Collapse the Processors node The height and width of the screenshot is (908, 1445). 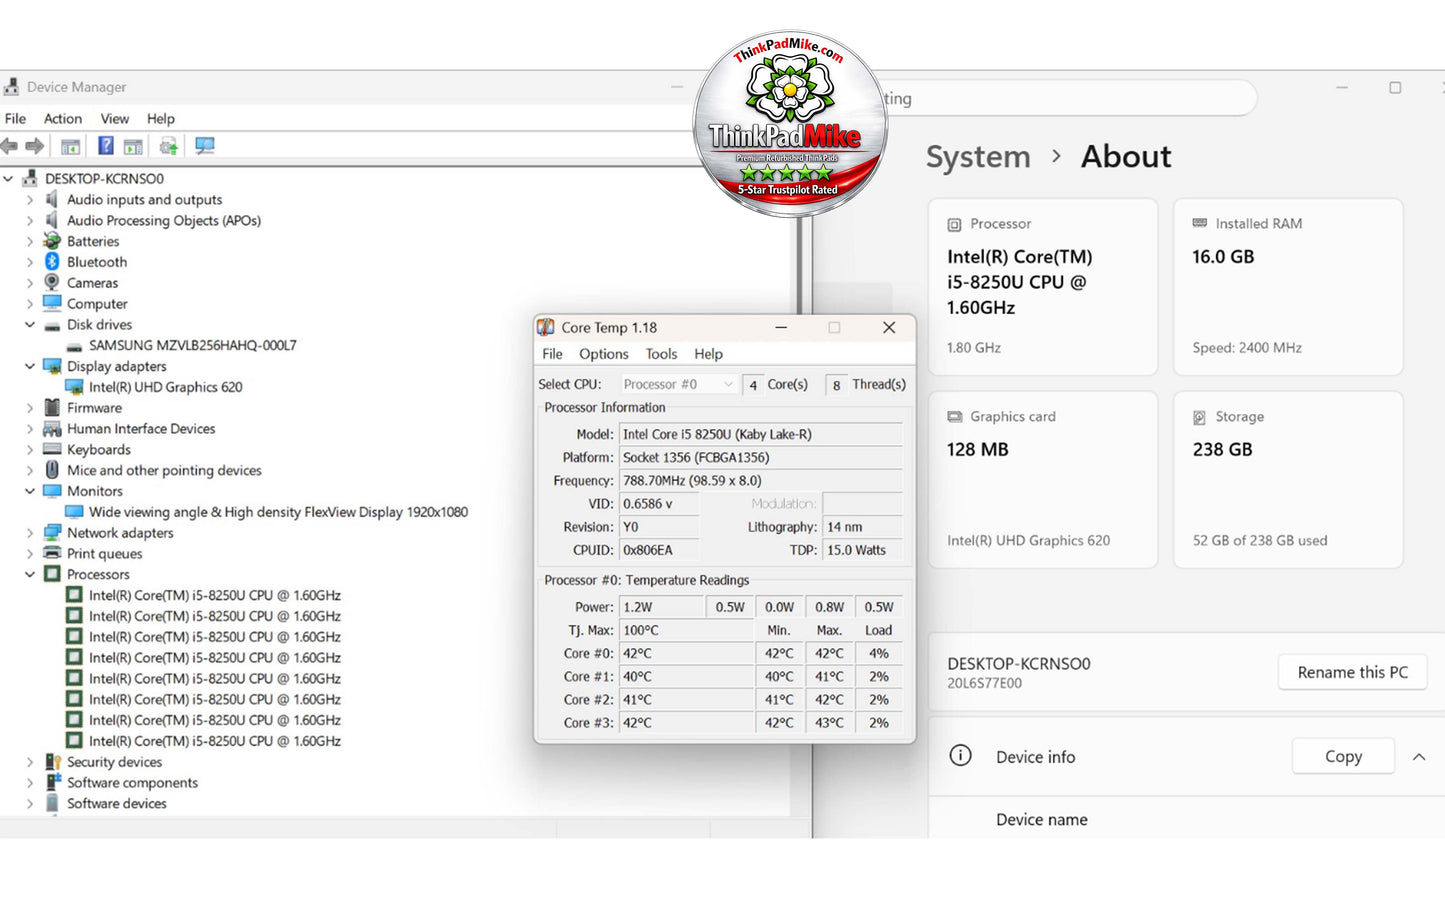tap(30, 574)
